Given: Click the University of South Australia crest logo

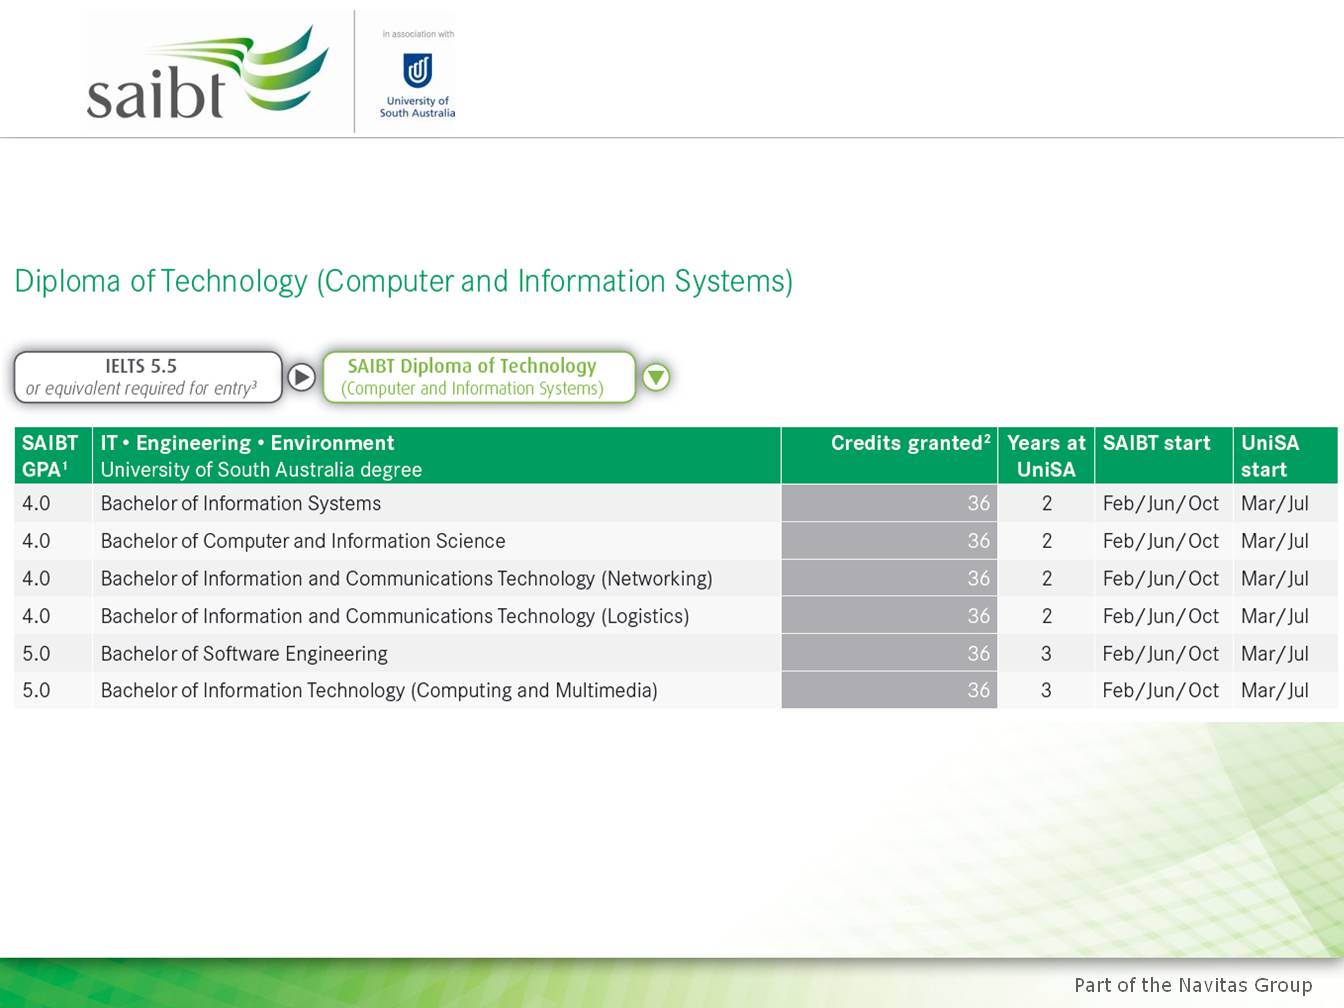Looking at the screenshot, I should [417, 71].
